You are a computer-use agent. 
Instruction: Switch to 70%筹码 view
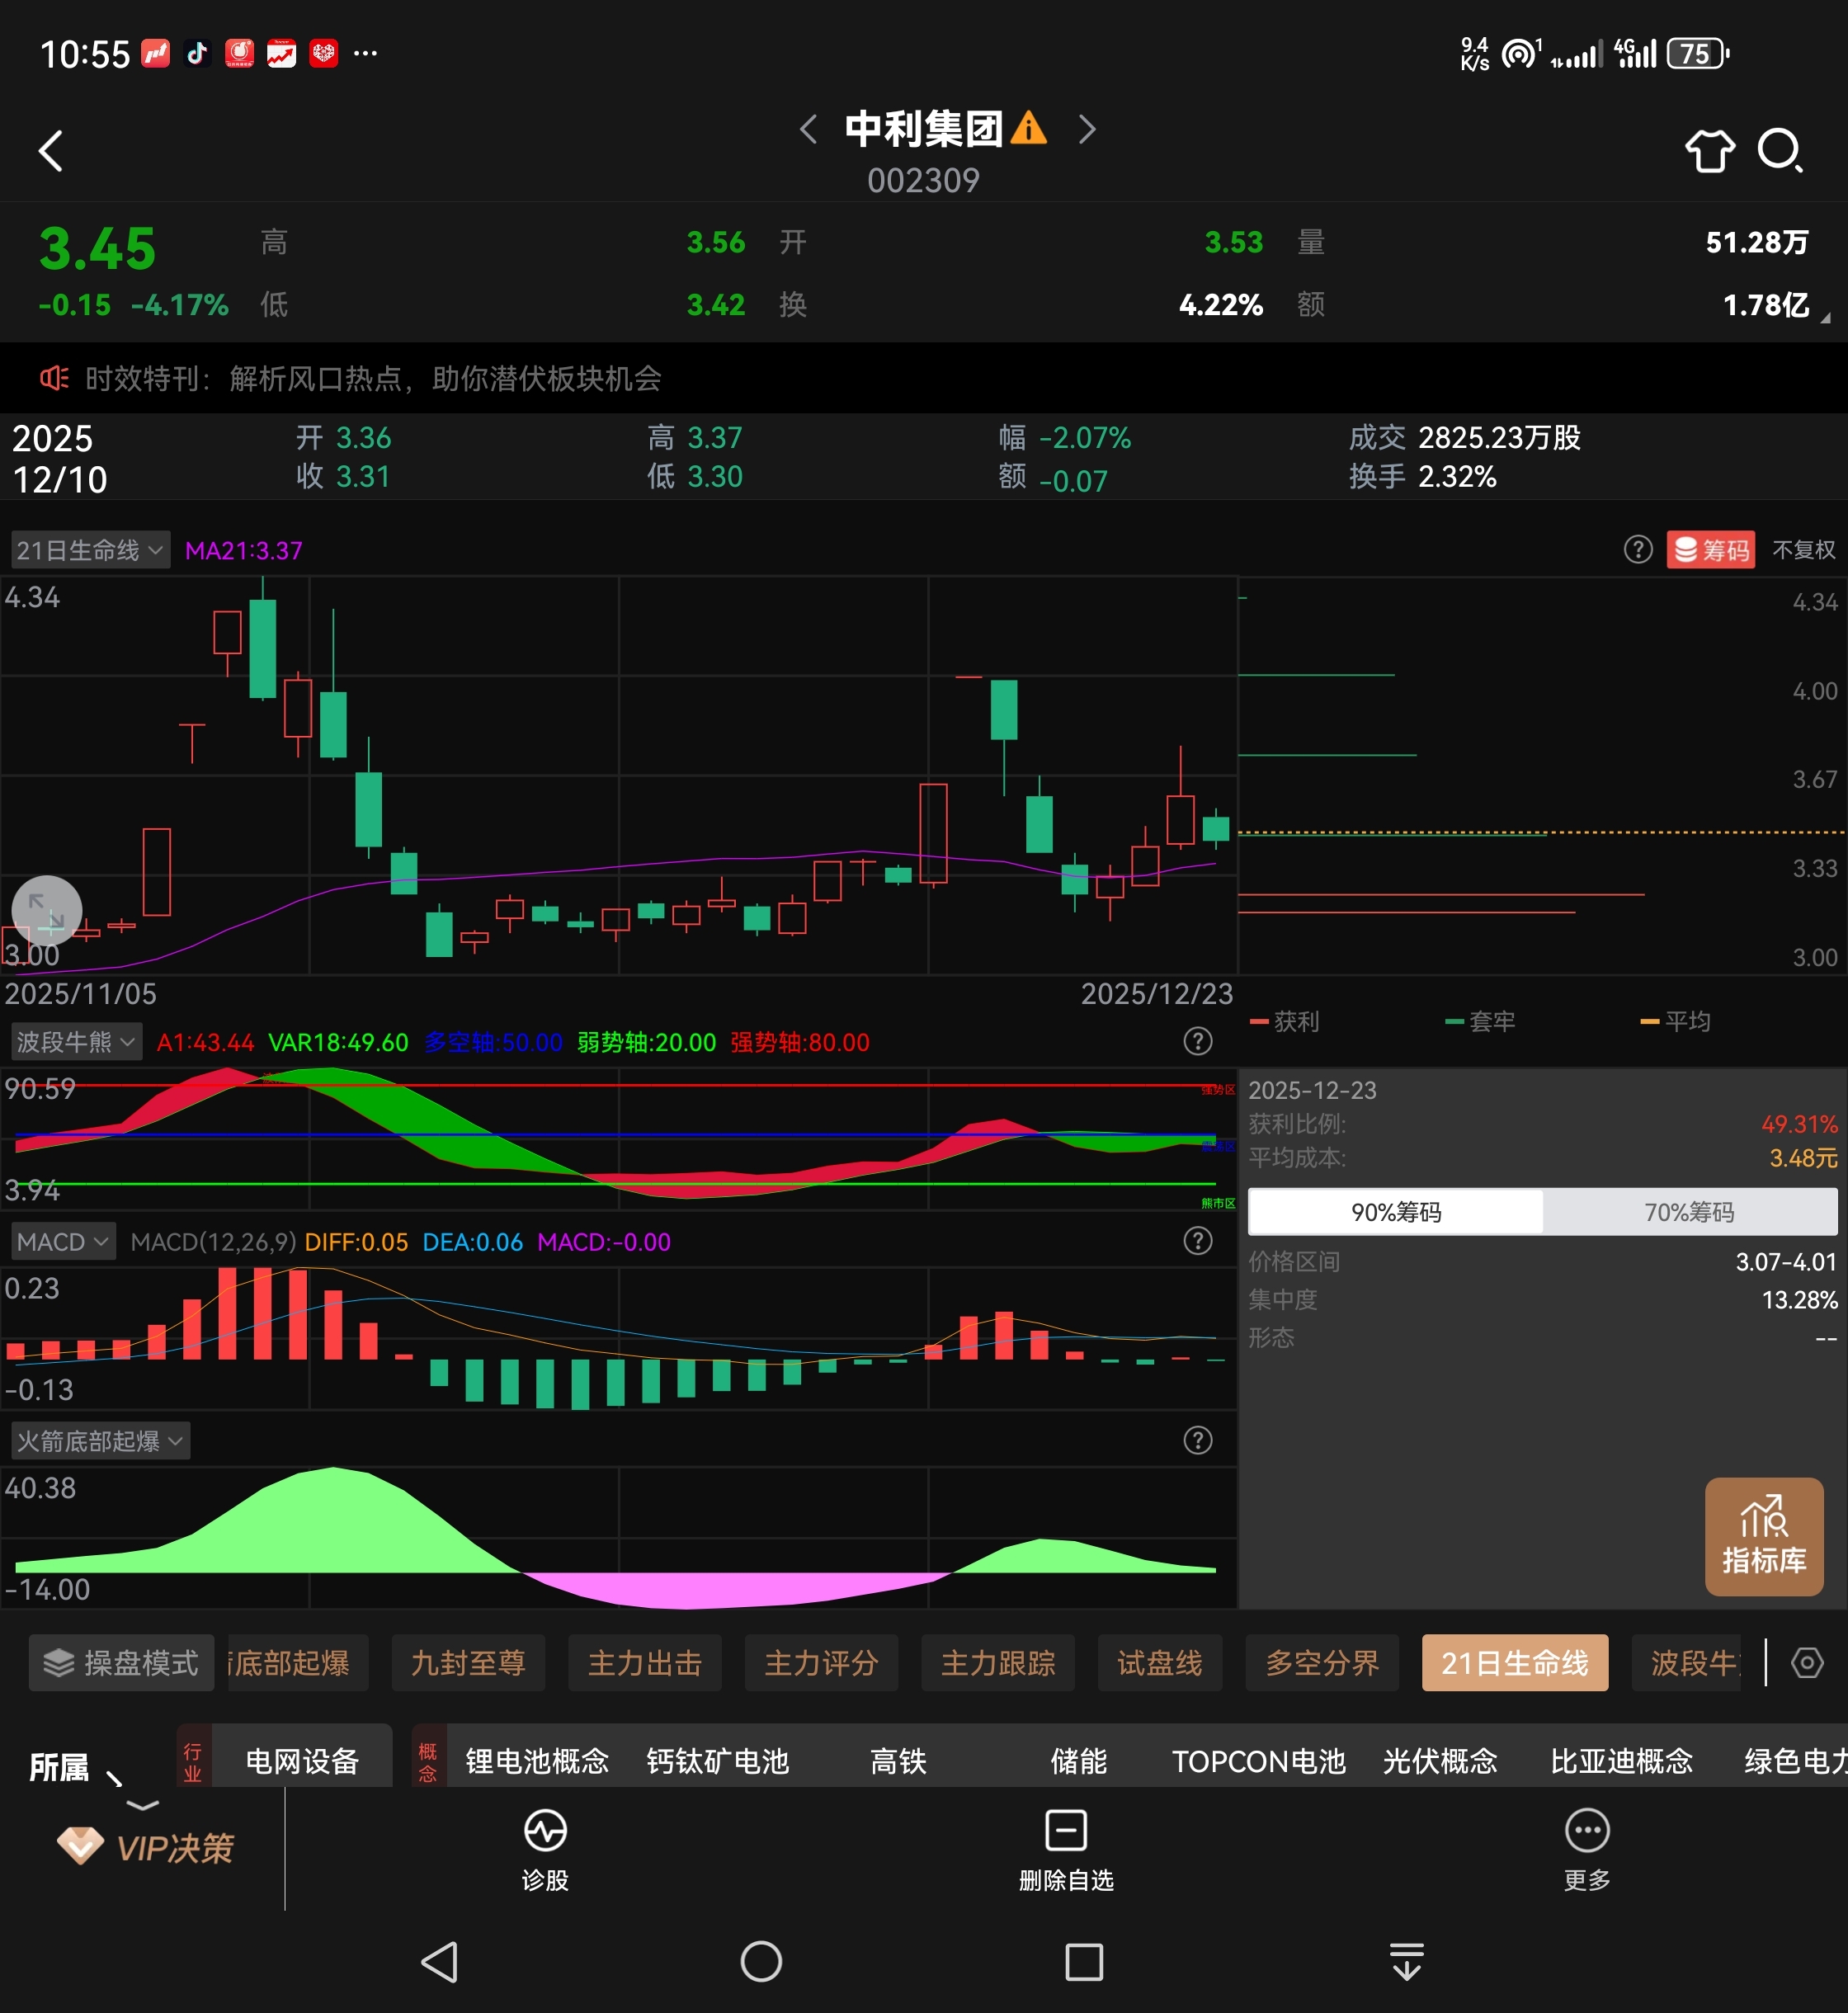(x=1689, y=1212)
